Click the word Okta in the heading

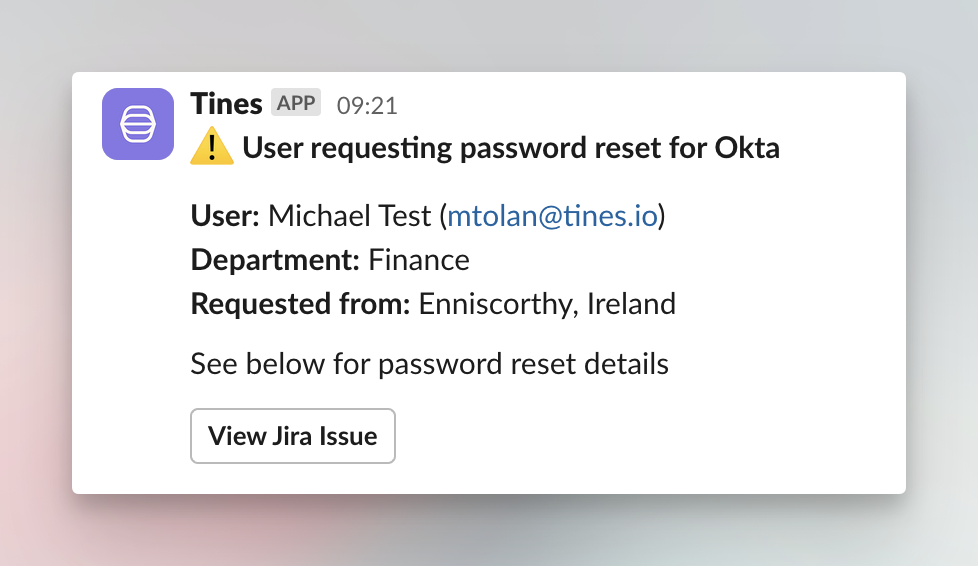(746, 149)
